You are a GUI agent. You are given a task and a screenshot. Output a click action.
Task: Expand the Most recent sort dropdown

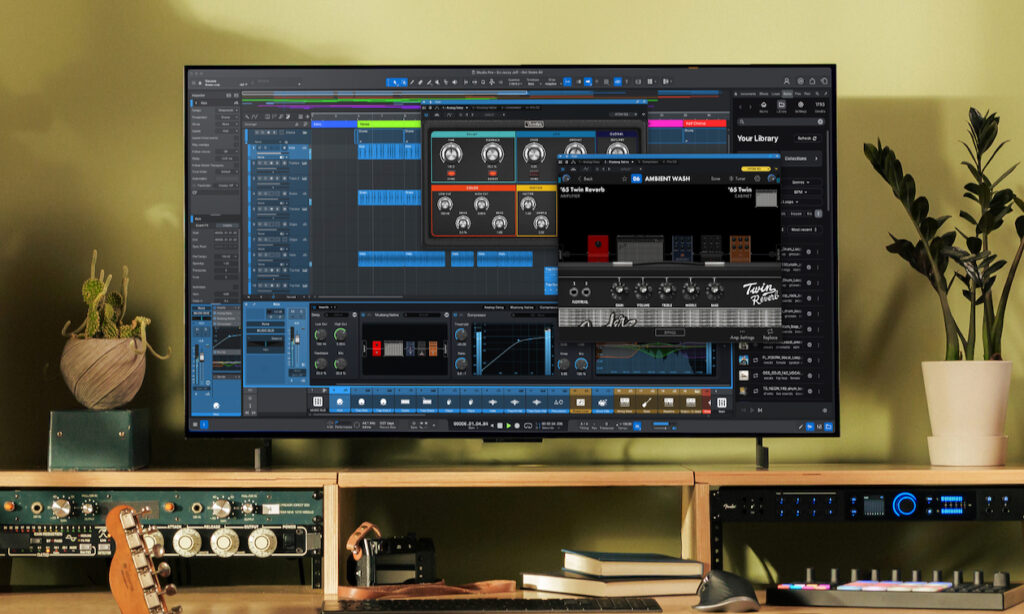click(x=802, y=229)
